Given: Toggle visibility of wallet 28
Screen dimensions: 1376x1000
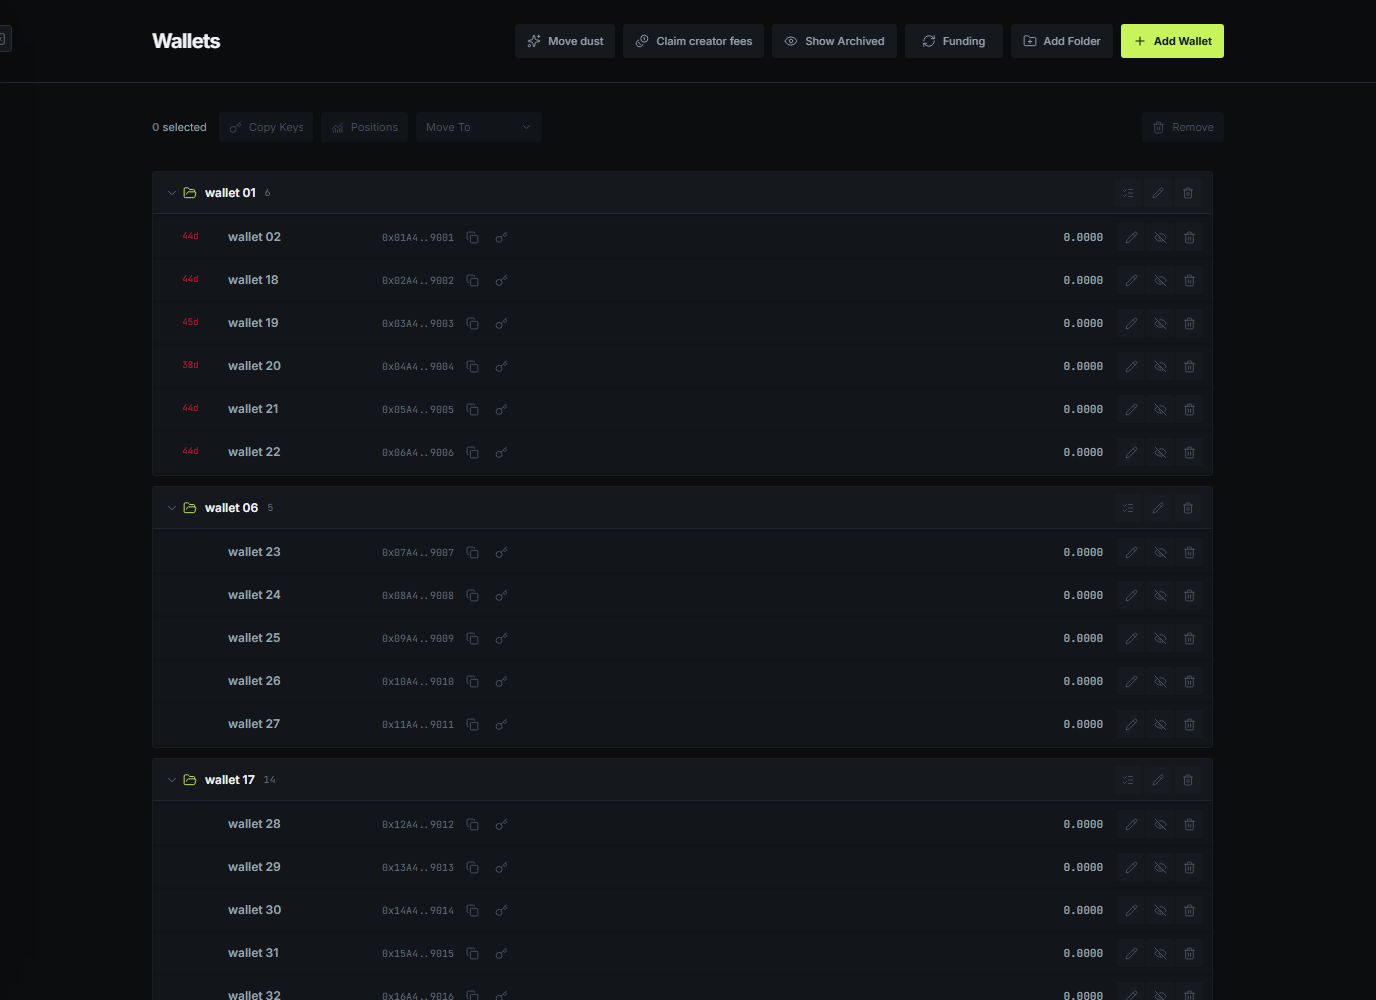Looking at the screenshot, I should pyautogui.click(x=1160, y=825).
